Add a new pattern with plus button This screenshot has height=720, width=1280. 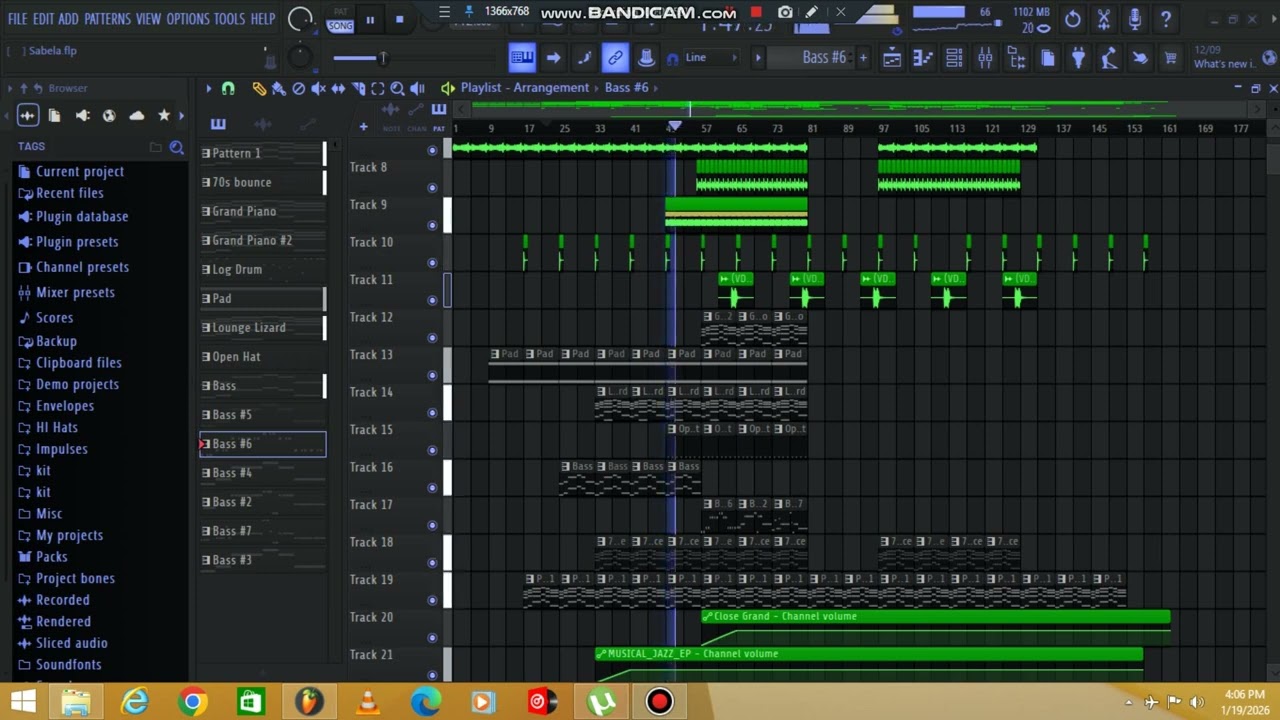click(x=863, y=58)
